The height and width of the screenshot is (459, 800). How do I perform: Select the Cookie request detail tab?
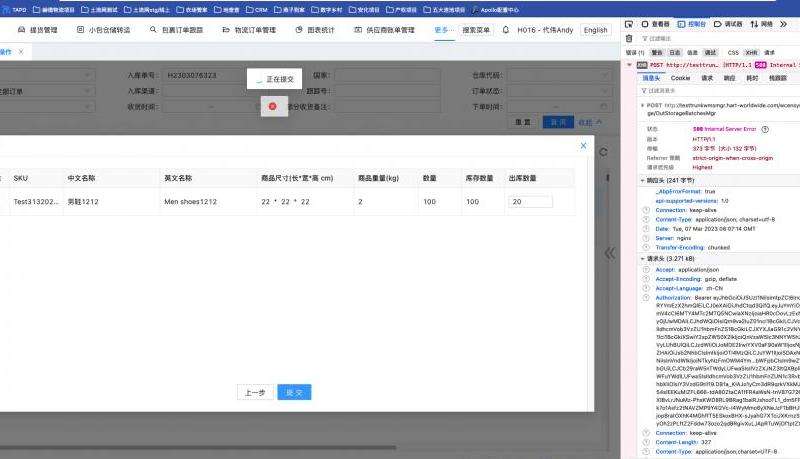click(680, 78)
